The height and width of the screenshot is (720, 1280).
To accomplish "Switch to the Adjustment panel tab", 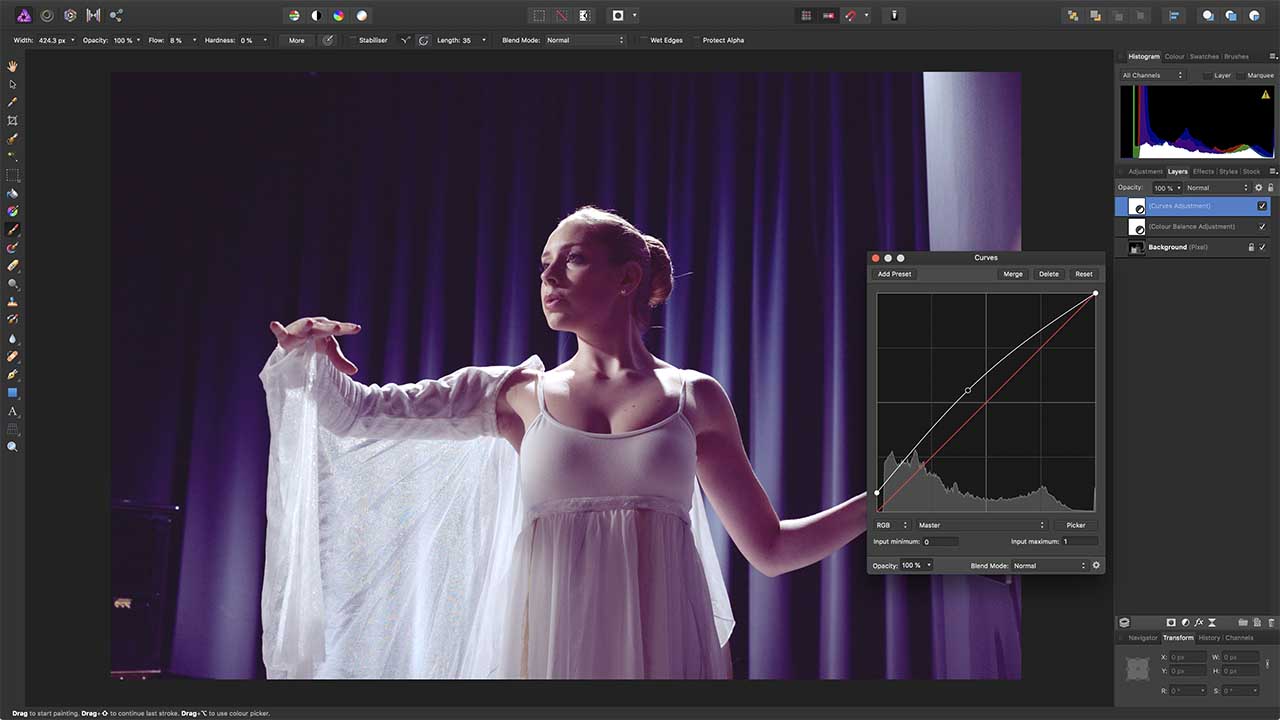I will 1145,172.
